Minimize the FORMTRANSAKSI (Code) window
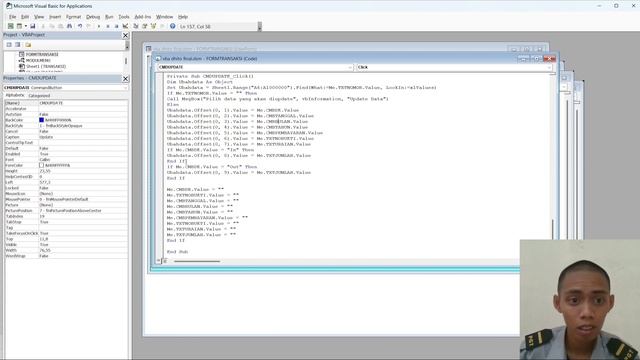Viewport: 640px width, 360px height. [x=524, y=59]
